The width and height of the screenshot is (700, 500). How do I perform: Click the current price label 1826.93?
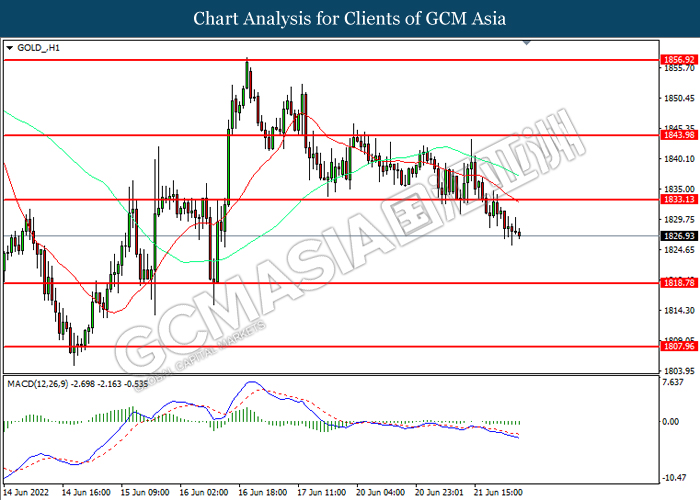[679, 236]
